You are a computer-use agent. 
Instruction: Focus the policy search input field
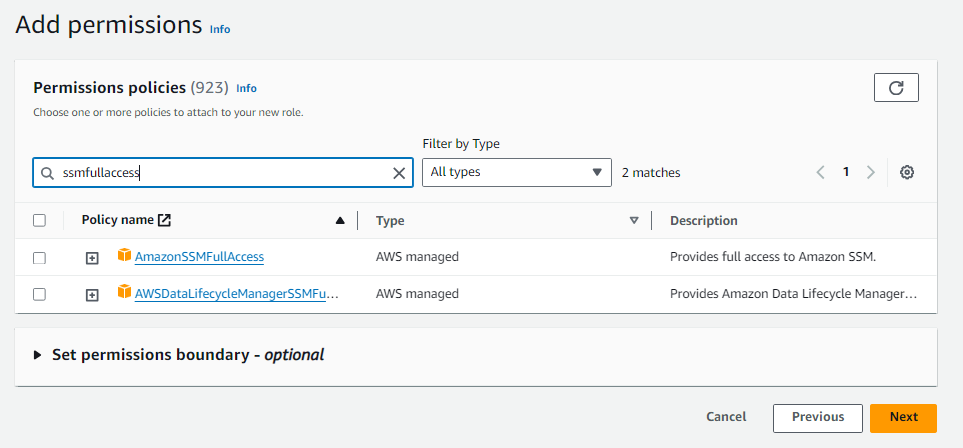pyautogui.click(x=222, y=173)
